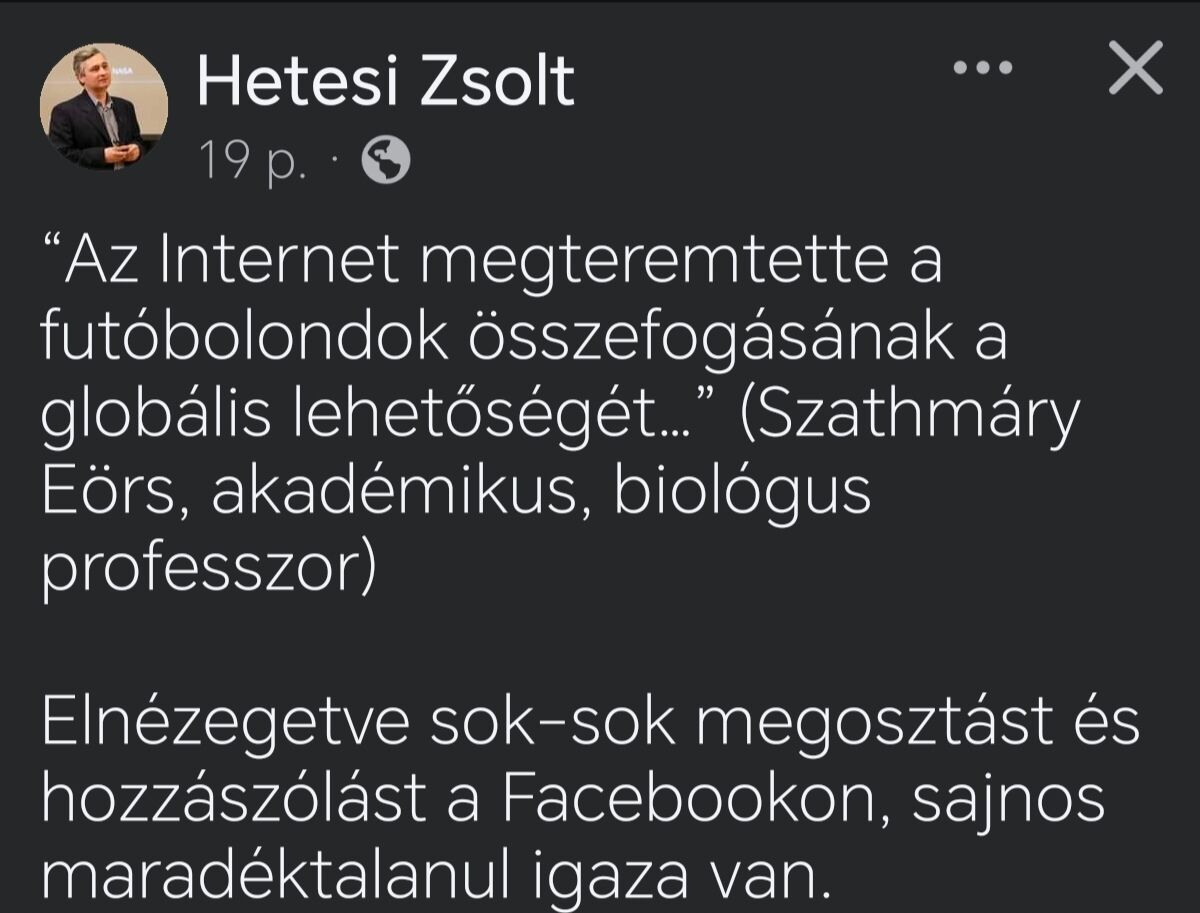Screen dimensions: 1200x913
Task: Click the word "professzor)" ending the quote
Action: [x=206, y=566]
